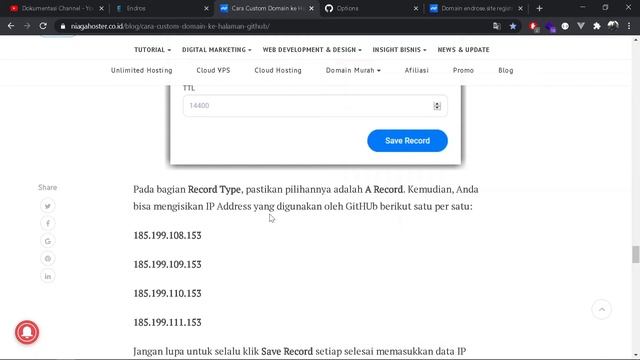Open the purple extension icon
640x360 pixels.
(550, 27)
